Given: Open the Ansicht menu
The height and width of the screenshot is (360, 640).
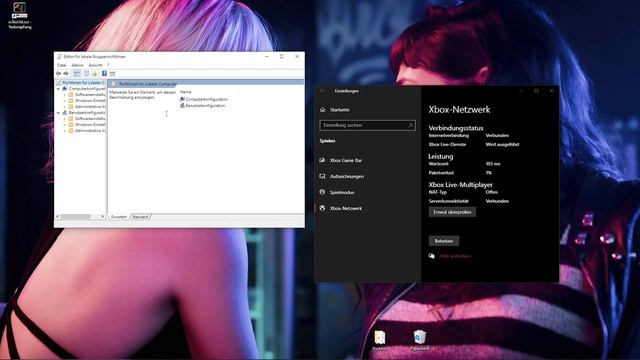Looking at the screenshot, I should point(95,65).
